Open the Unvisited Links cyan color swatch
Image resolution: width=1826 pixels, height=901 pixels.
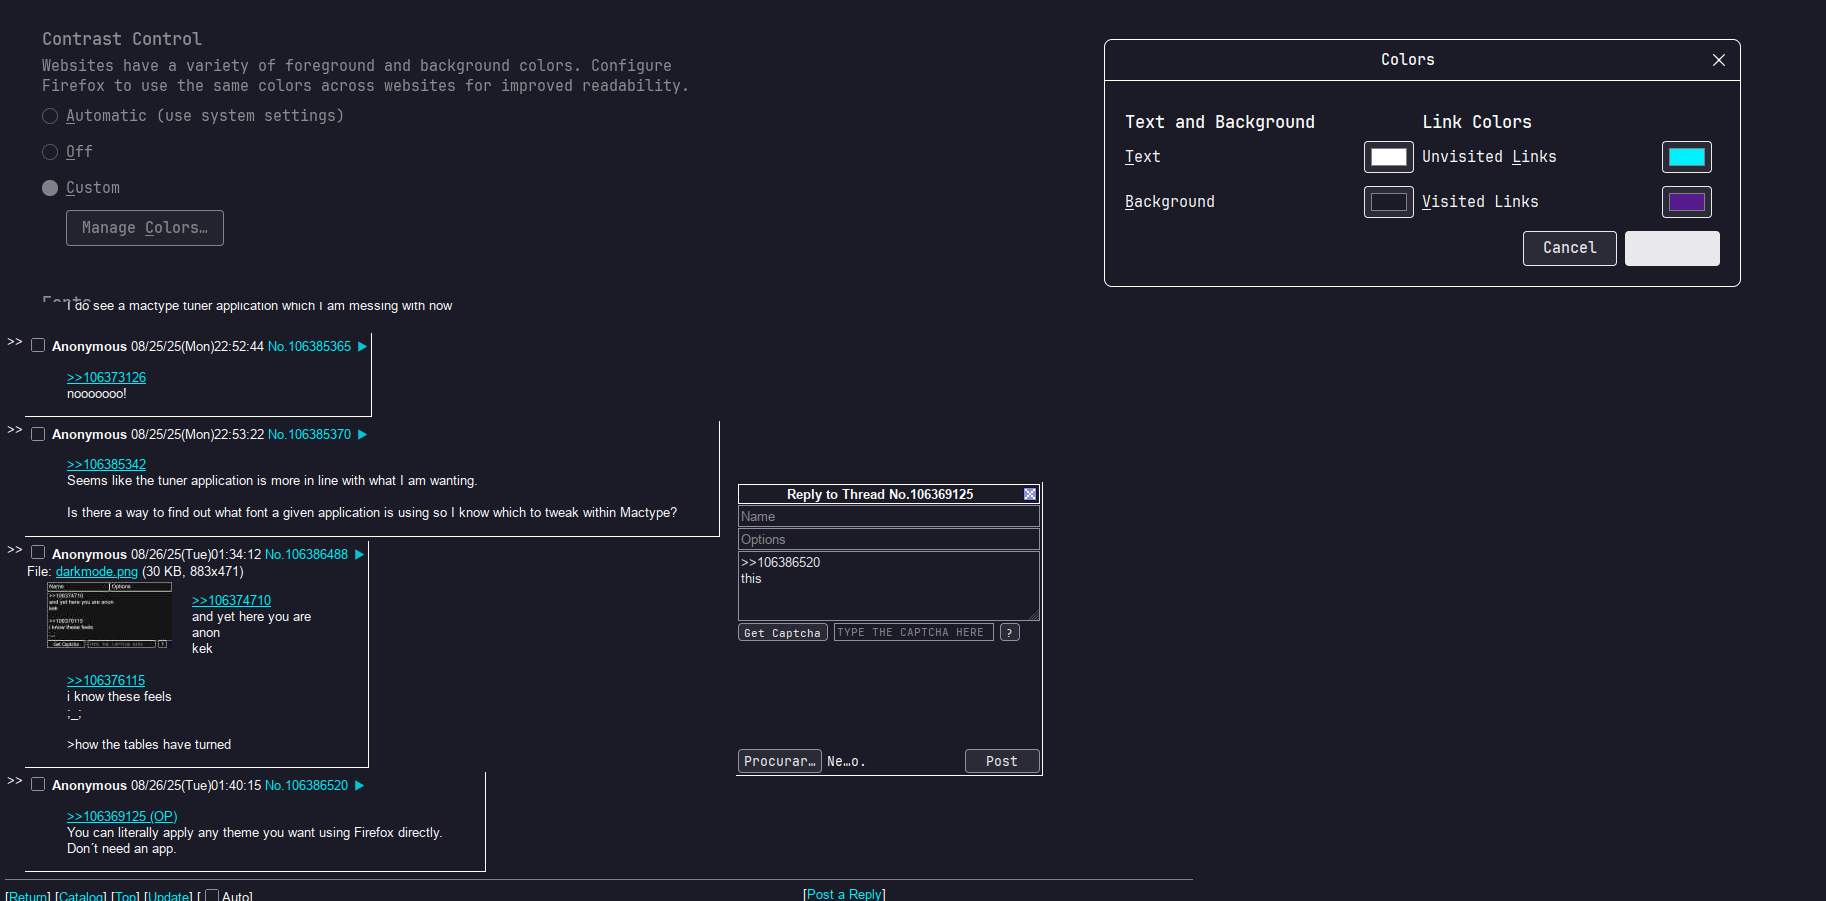click(1686, 157)
